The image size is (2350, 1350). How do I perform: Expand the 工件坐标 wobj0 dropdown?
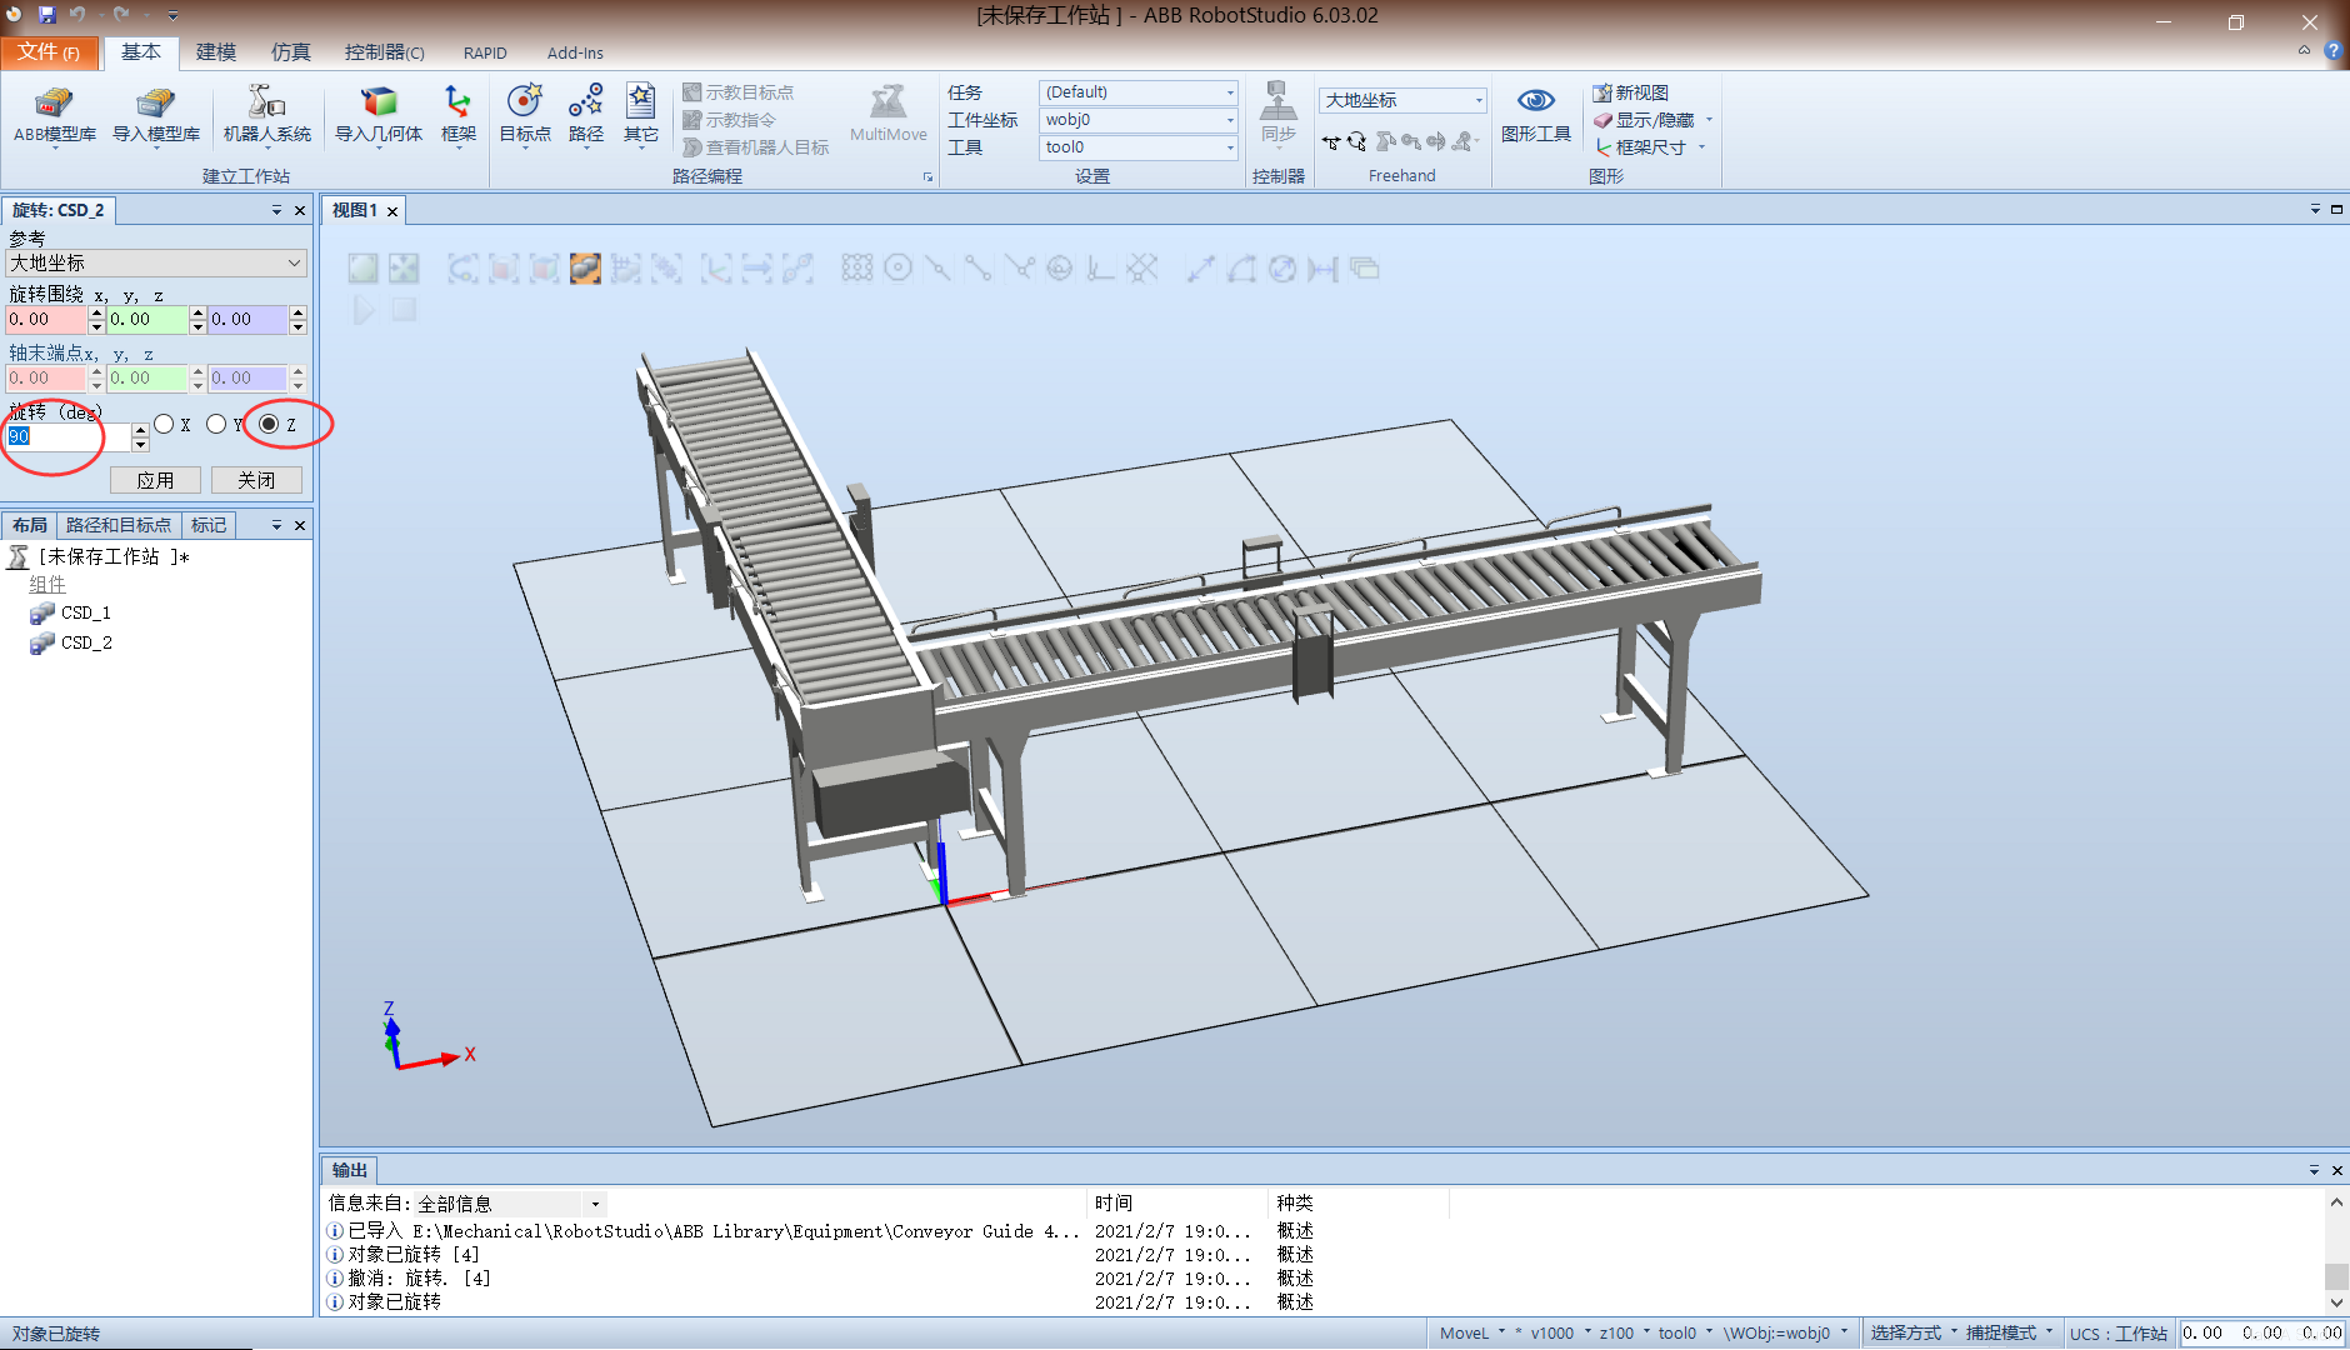[x=1138, y=119]
